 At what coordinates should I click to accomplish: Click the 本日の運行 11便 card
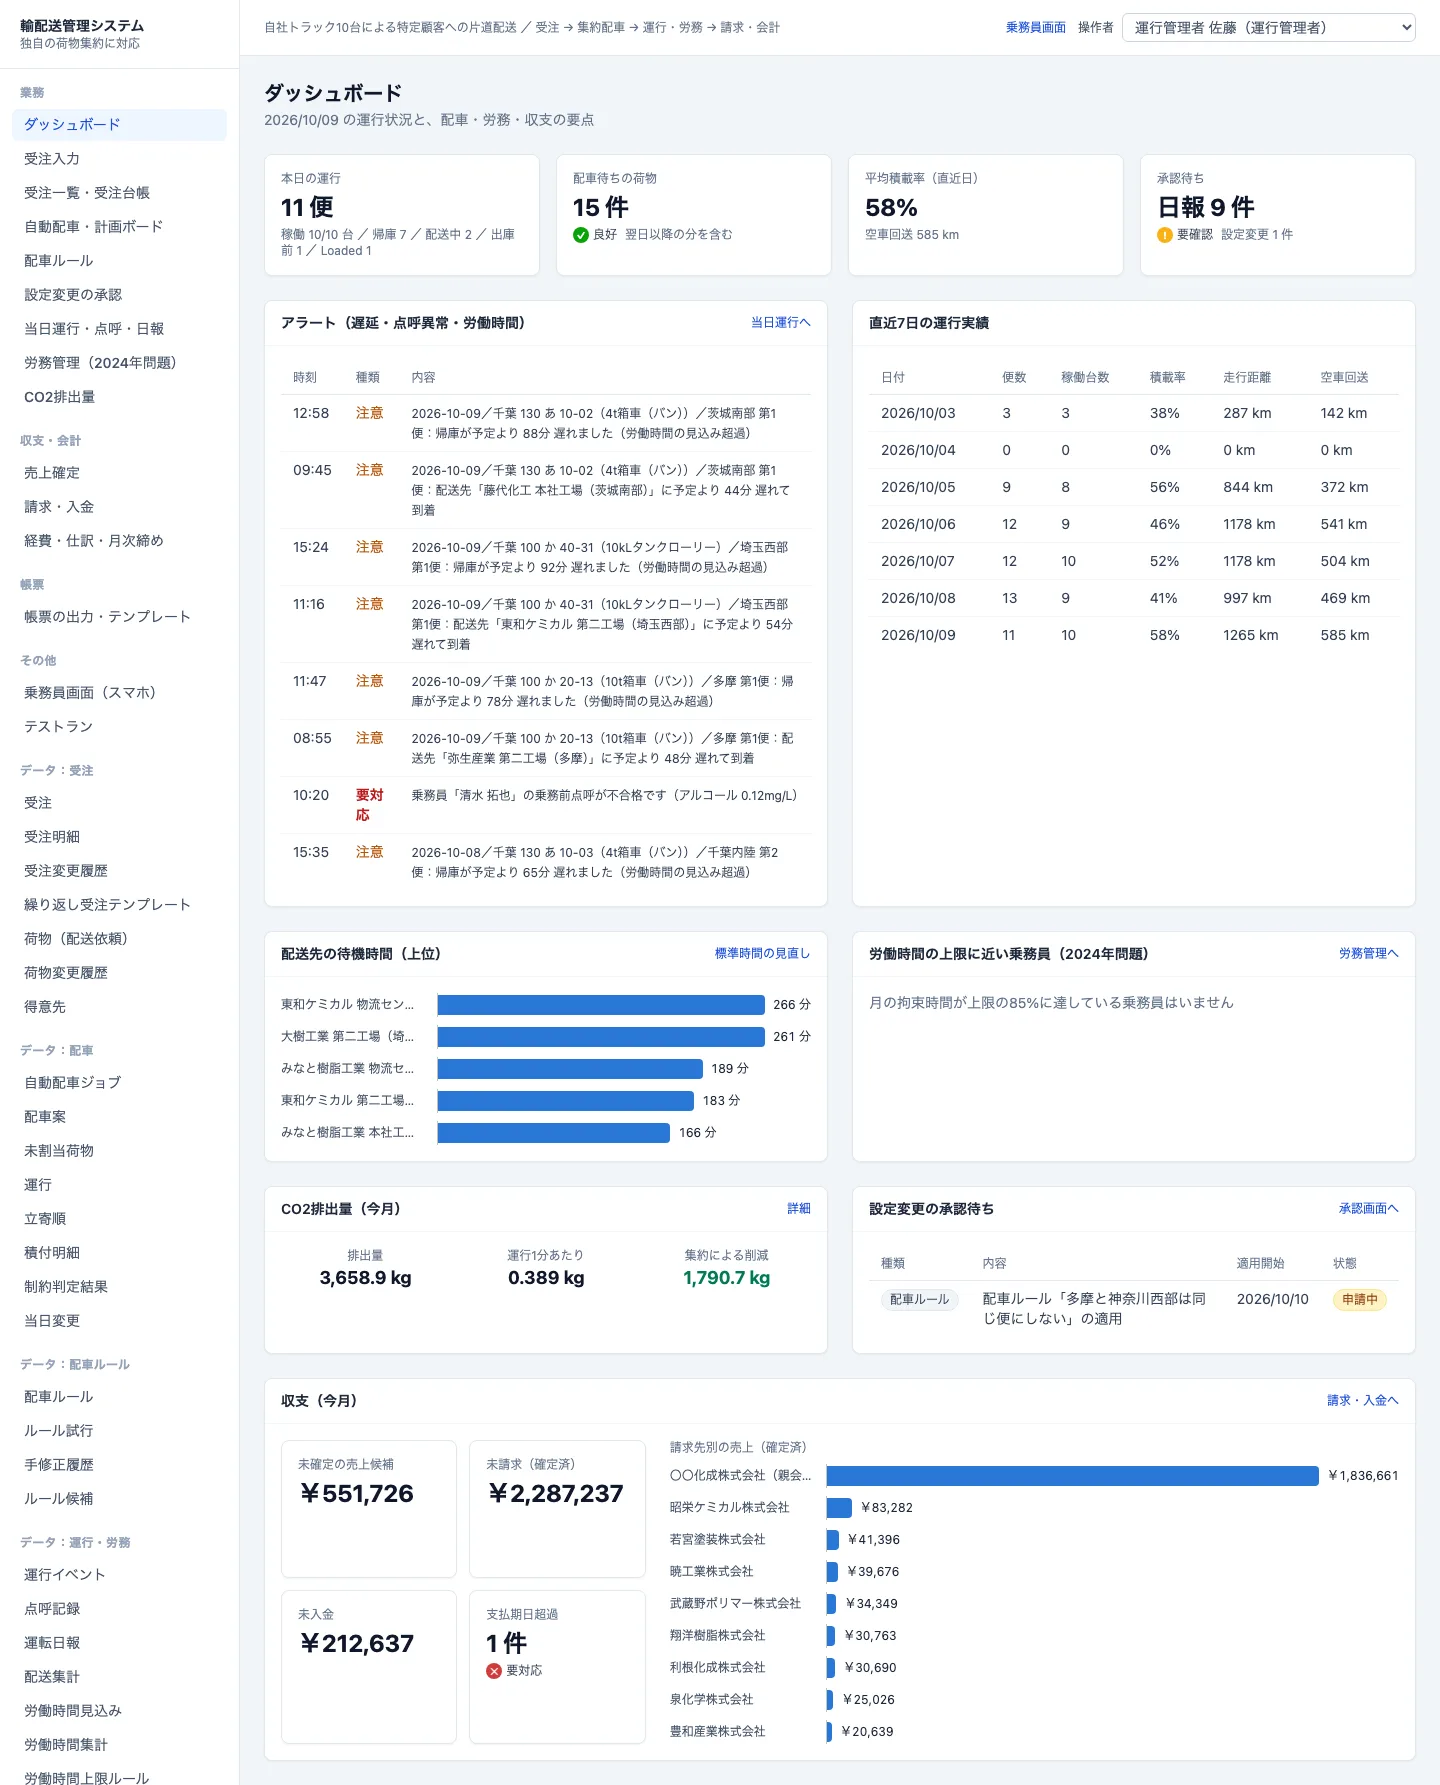tap(402, 215)
